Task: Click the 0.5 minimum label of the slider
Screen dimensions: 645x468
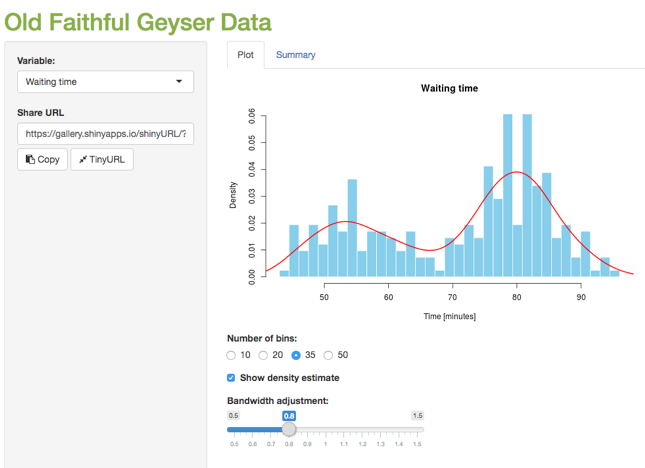Action: click(233, 415)
